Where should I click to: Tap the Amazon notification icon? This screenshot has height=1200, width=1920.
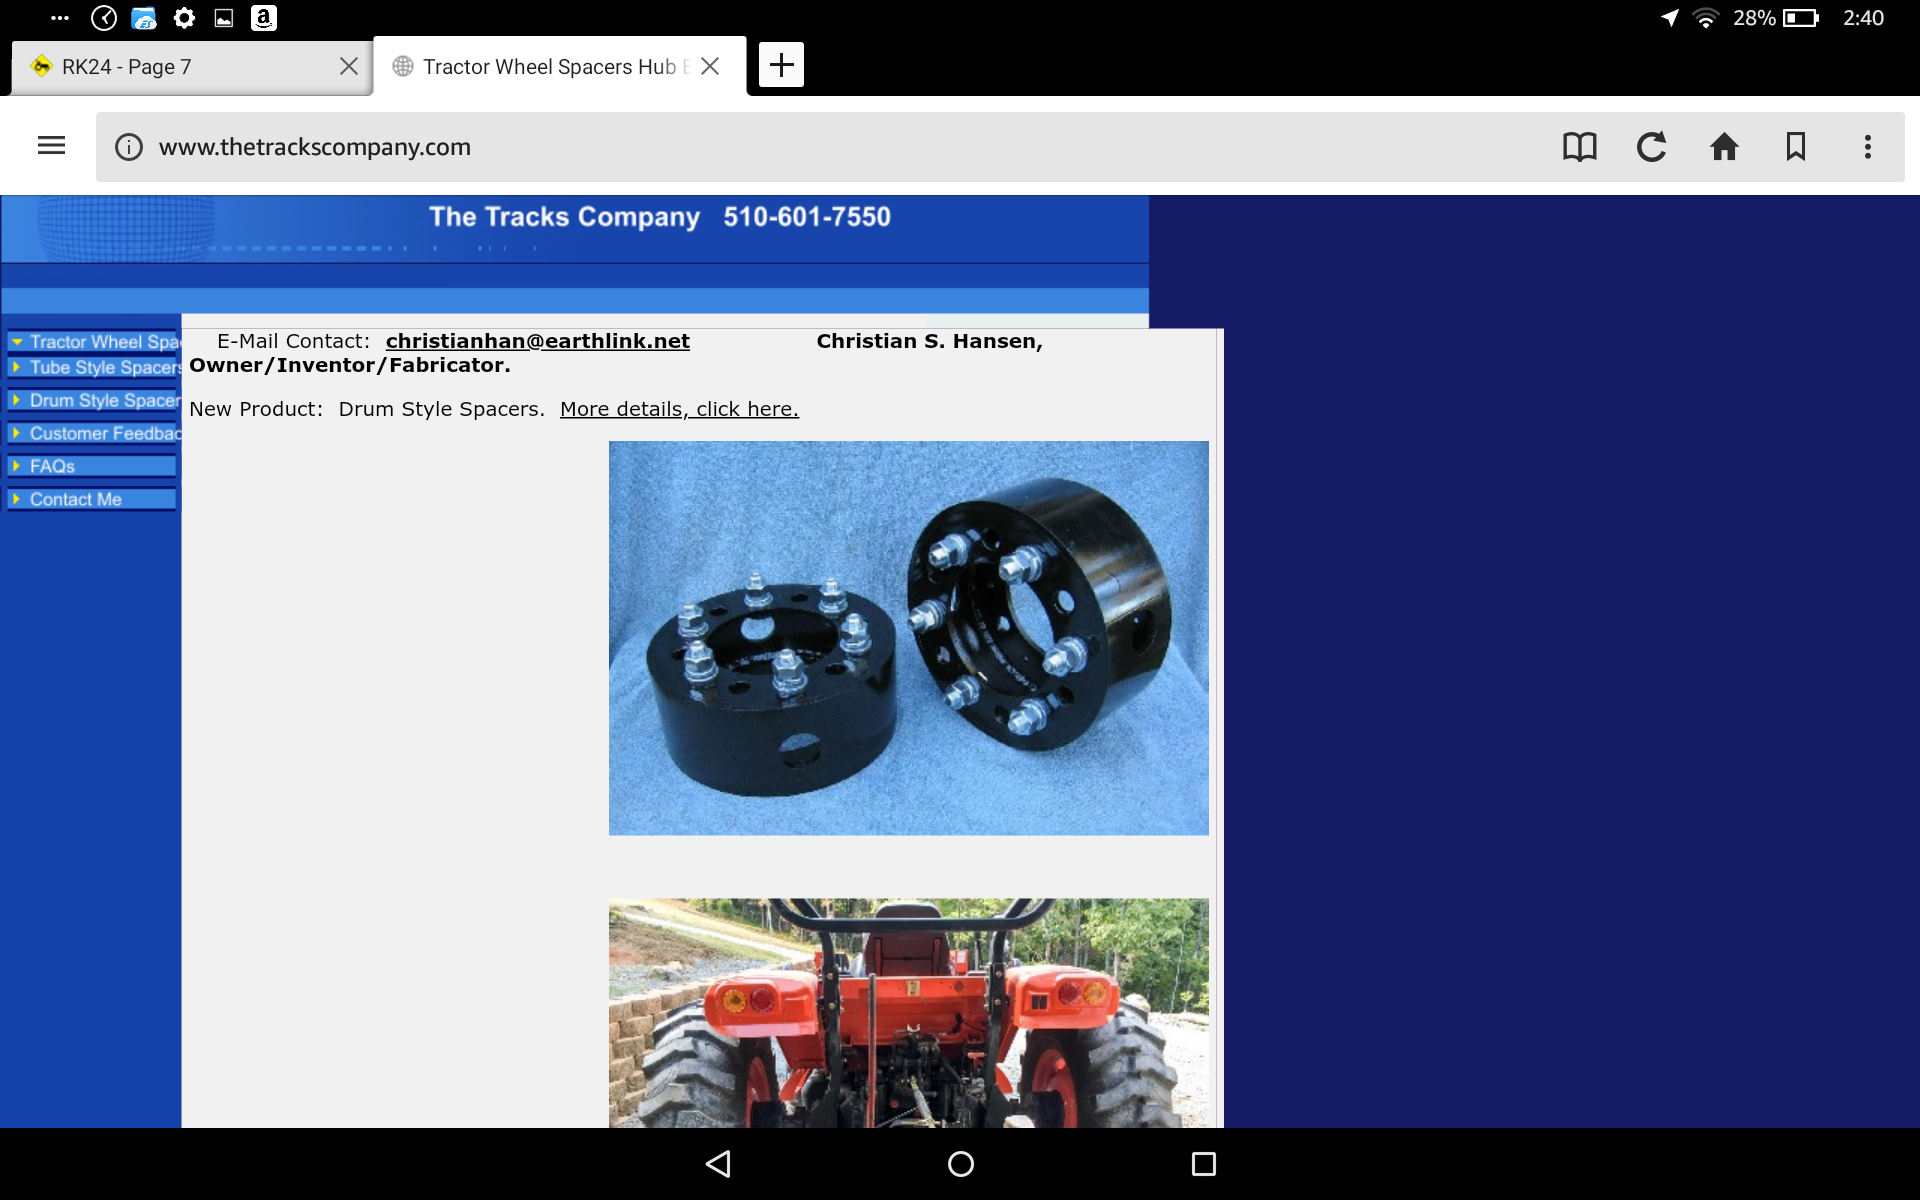pyautogui.click(x=263, y=17)
